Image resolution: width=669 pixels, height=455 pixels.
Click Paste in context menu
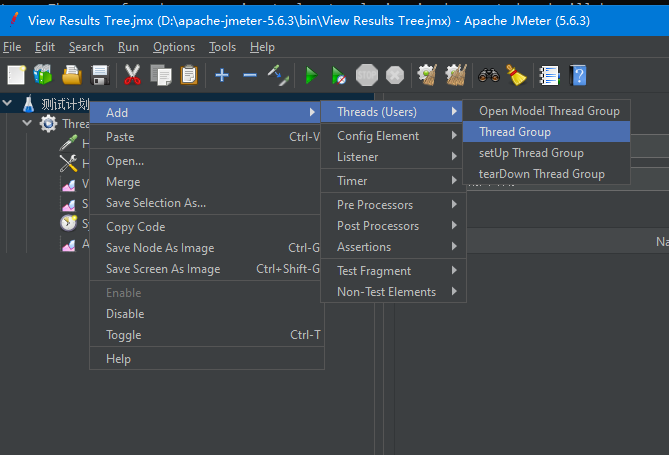tap(205, 137)
